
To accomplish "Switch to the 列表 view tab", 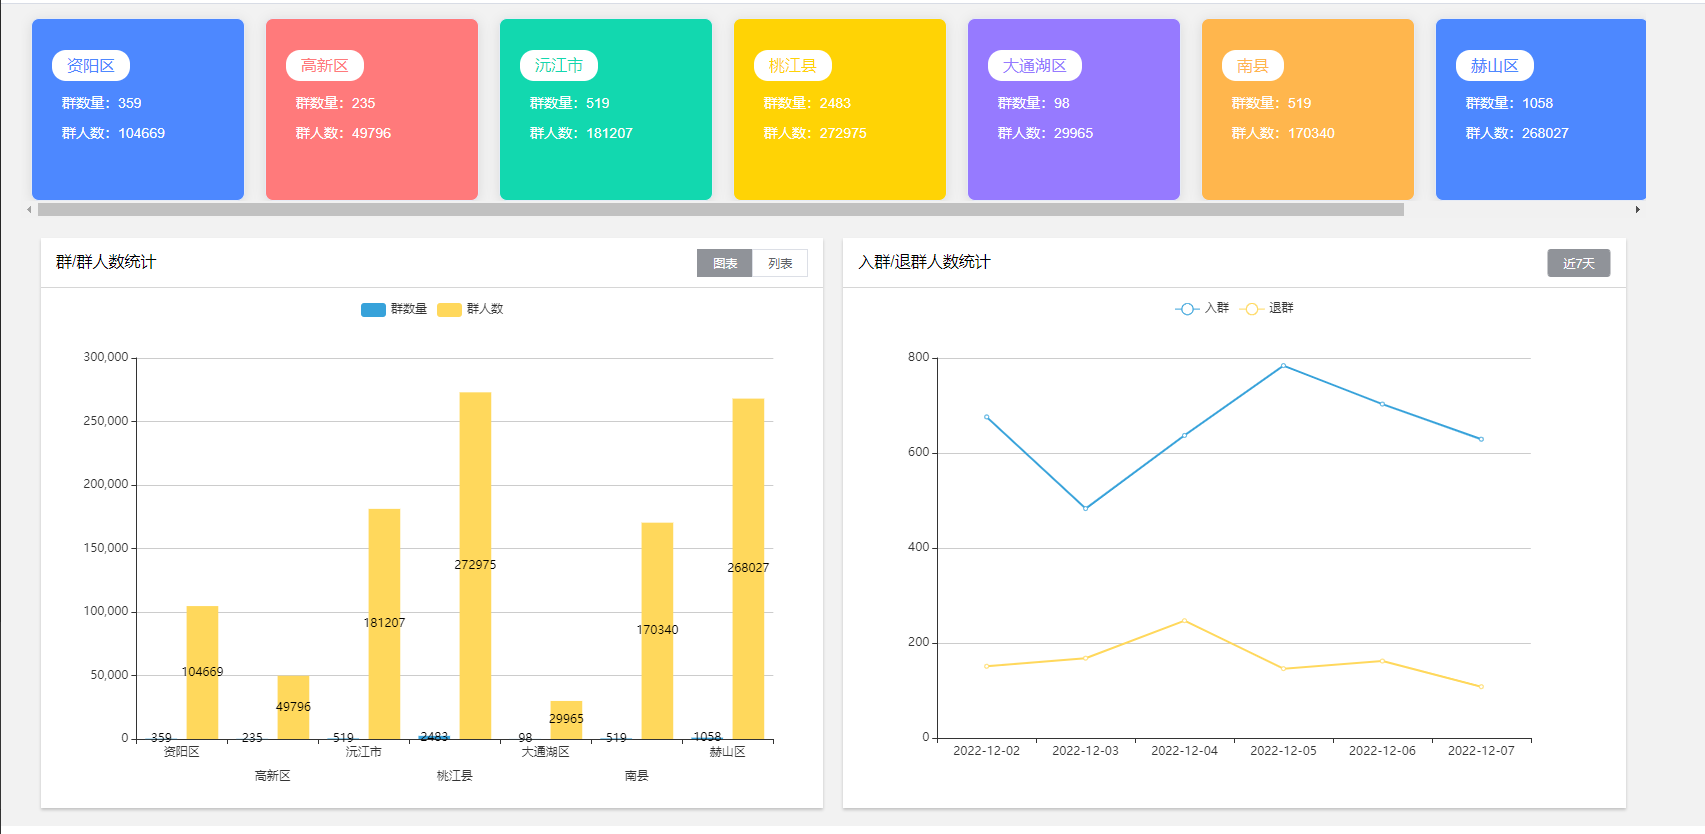I will 780,263.
